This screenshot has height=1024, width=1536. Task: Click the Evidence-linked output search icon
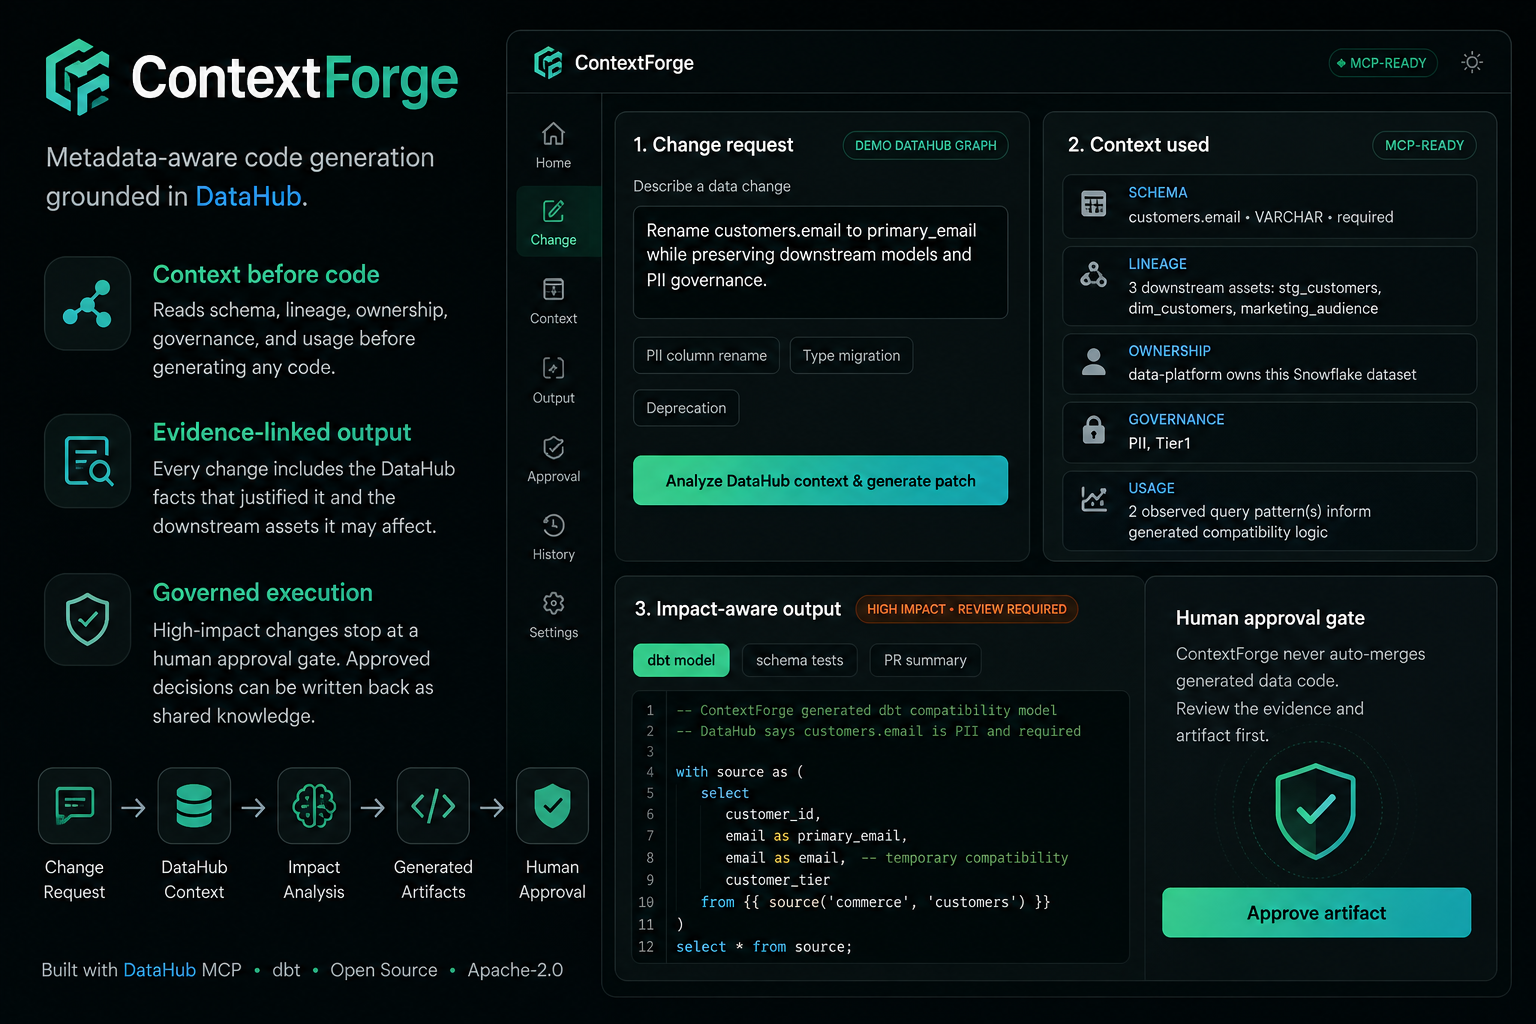(x=87, y=461)
